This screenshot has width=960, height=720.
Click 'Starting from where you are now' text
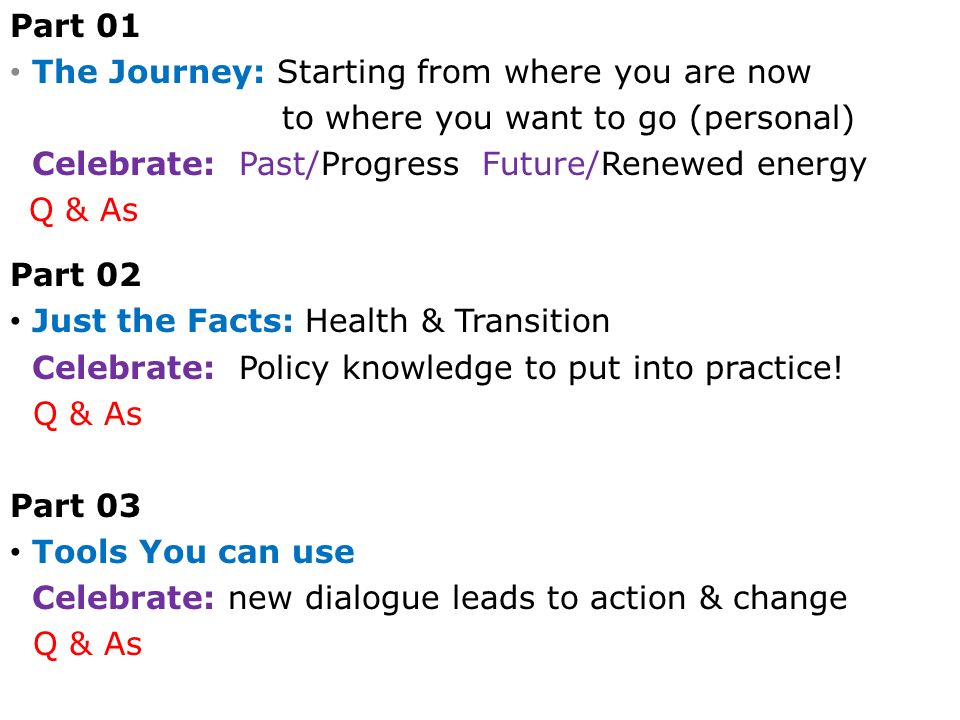coord(544,72)
